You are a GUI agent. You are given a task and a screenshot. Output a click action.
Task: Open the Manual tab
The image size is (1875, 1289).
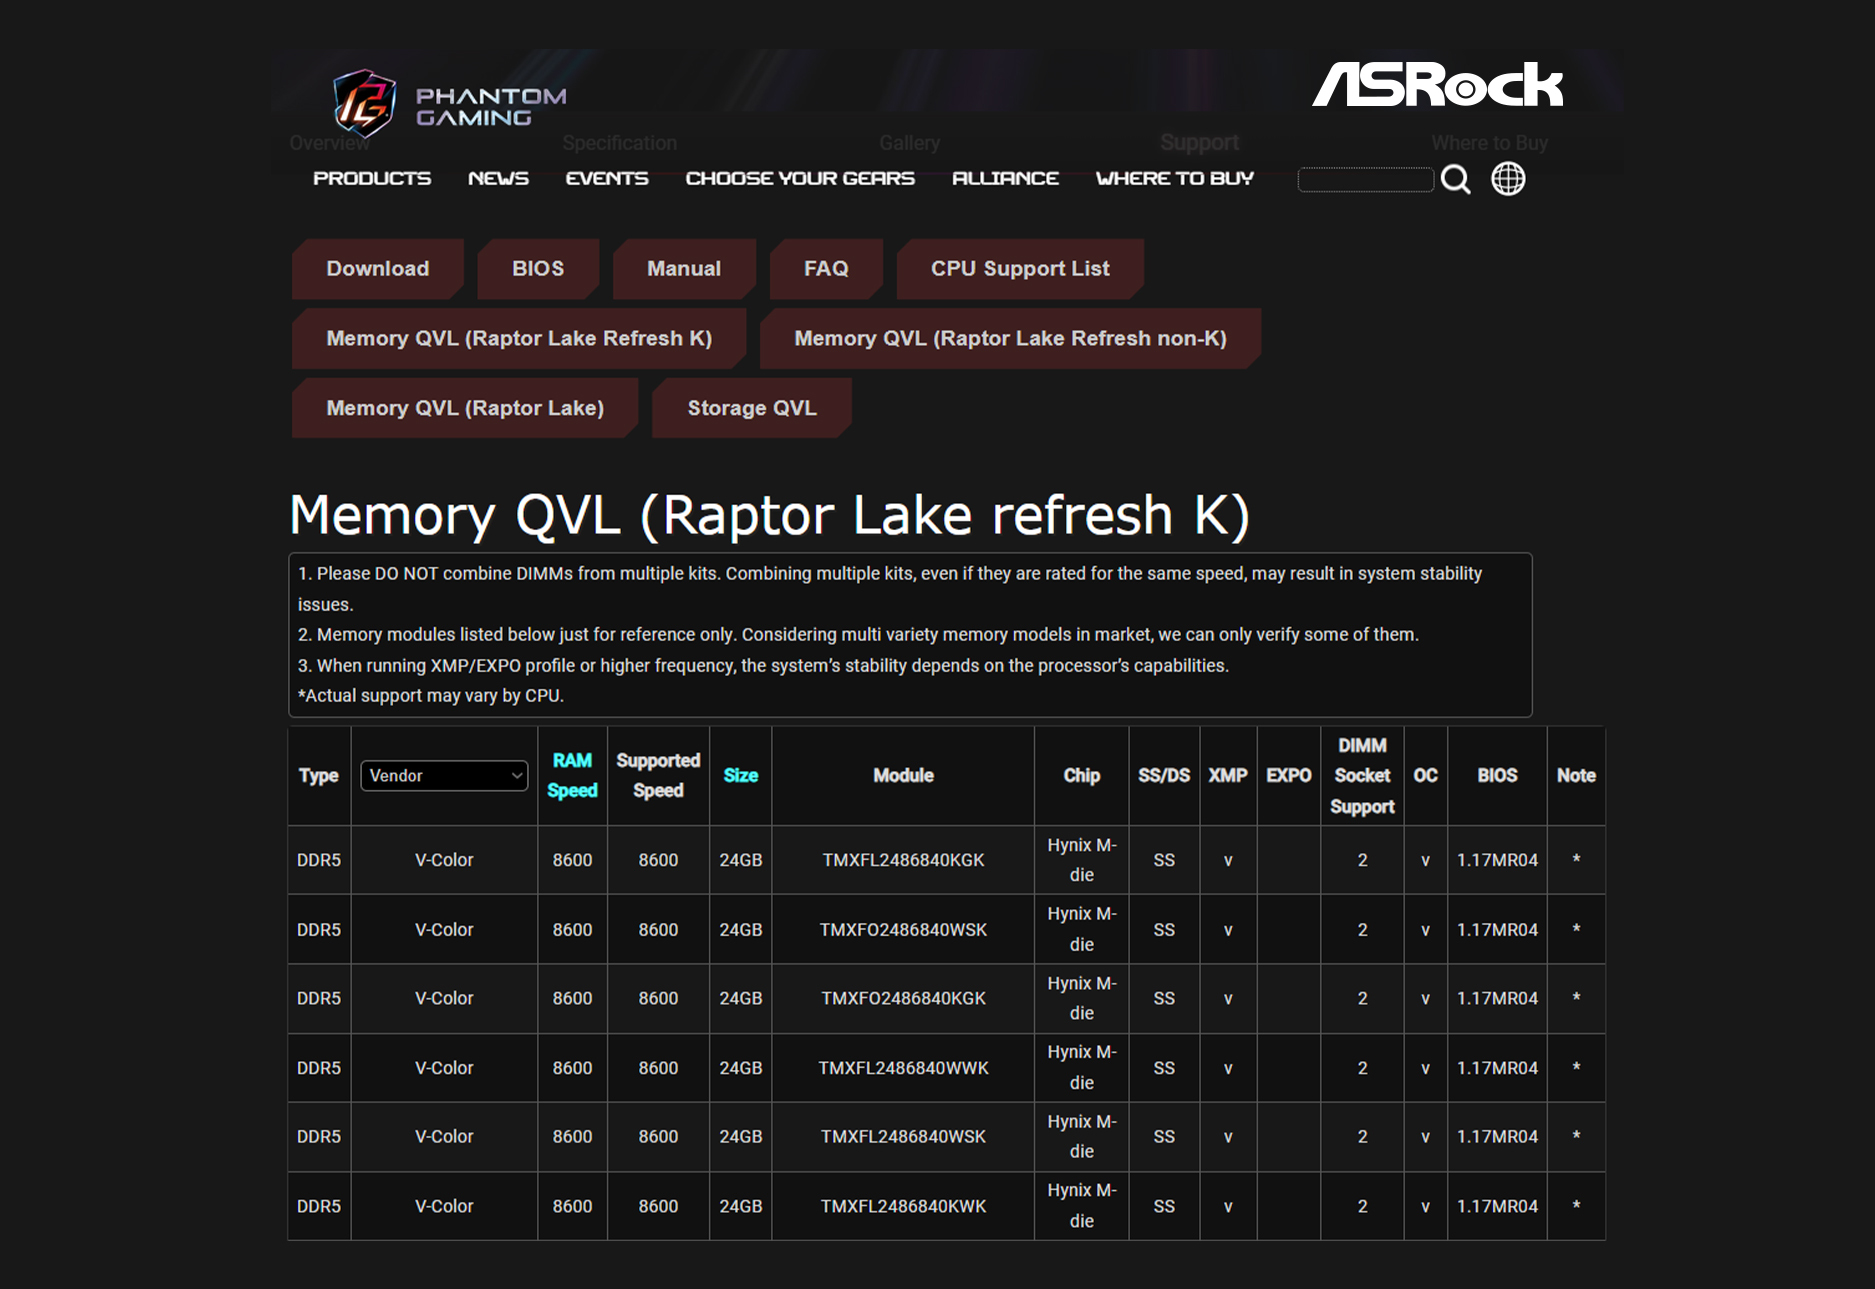(x=683, y=269)
